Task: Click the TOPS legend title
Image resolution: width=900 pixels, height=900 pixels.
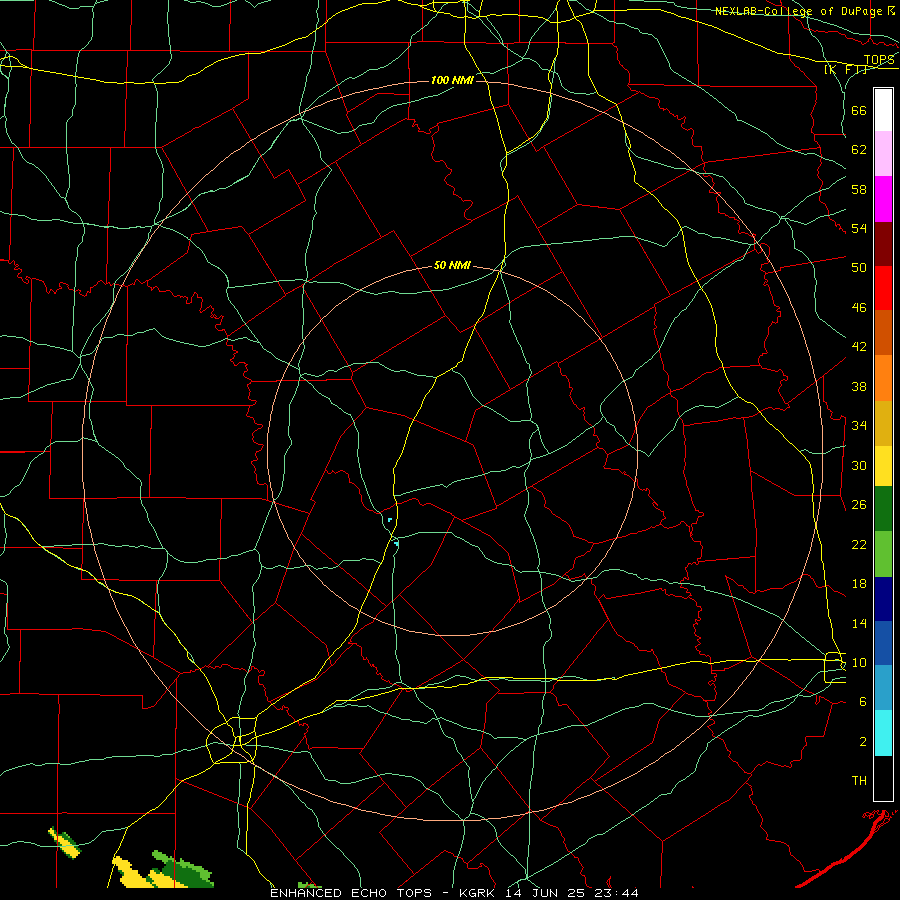Action: click(x=879, y=60)
